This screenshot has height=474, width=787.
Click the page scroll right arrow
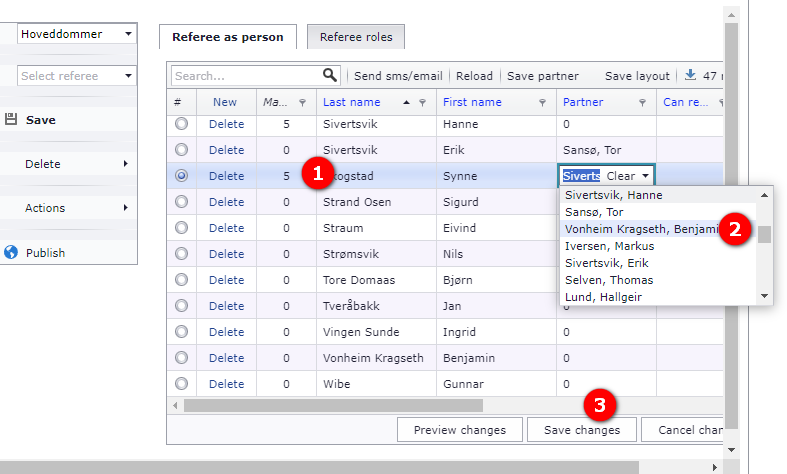[x=714, y=467]
